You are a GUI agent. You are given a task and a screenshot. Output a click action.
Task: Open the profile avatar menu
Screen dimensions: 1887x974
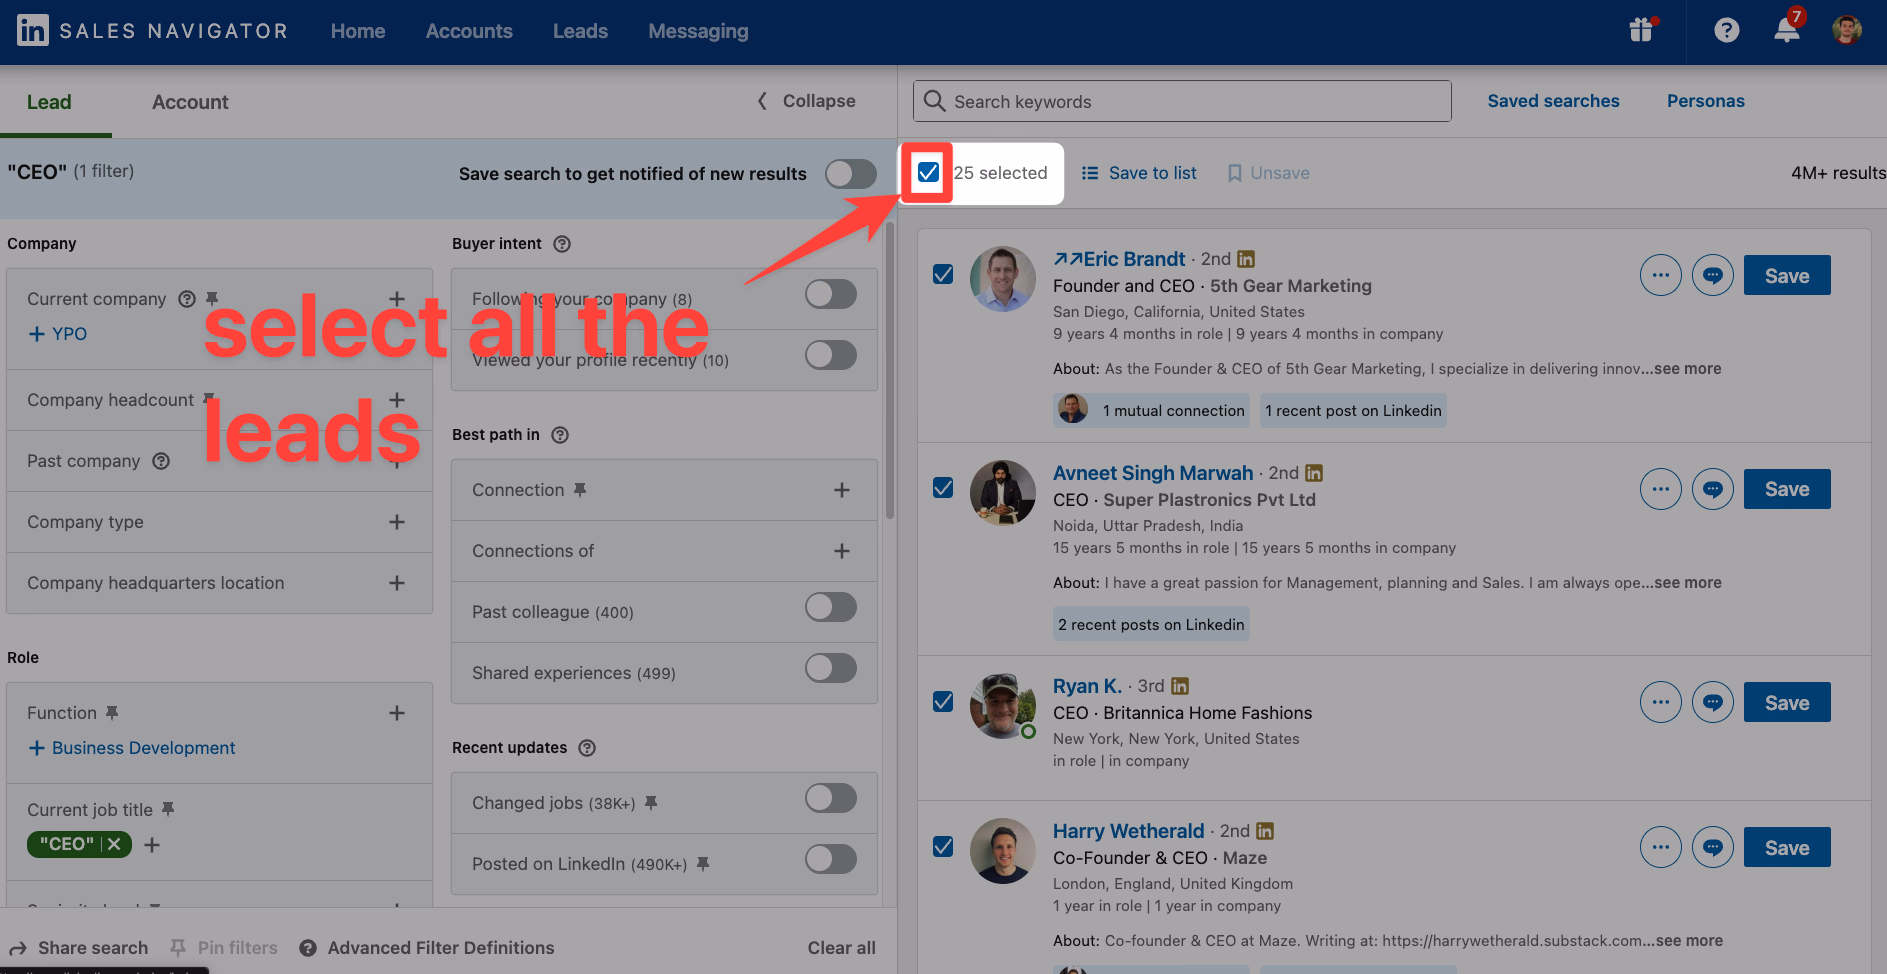pyautogui.click(x=1846, y=30)
